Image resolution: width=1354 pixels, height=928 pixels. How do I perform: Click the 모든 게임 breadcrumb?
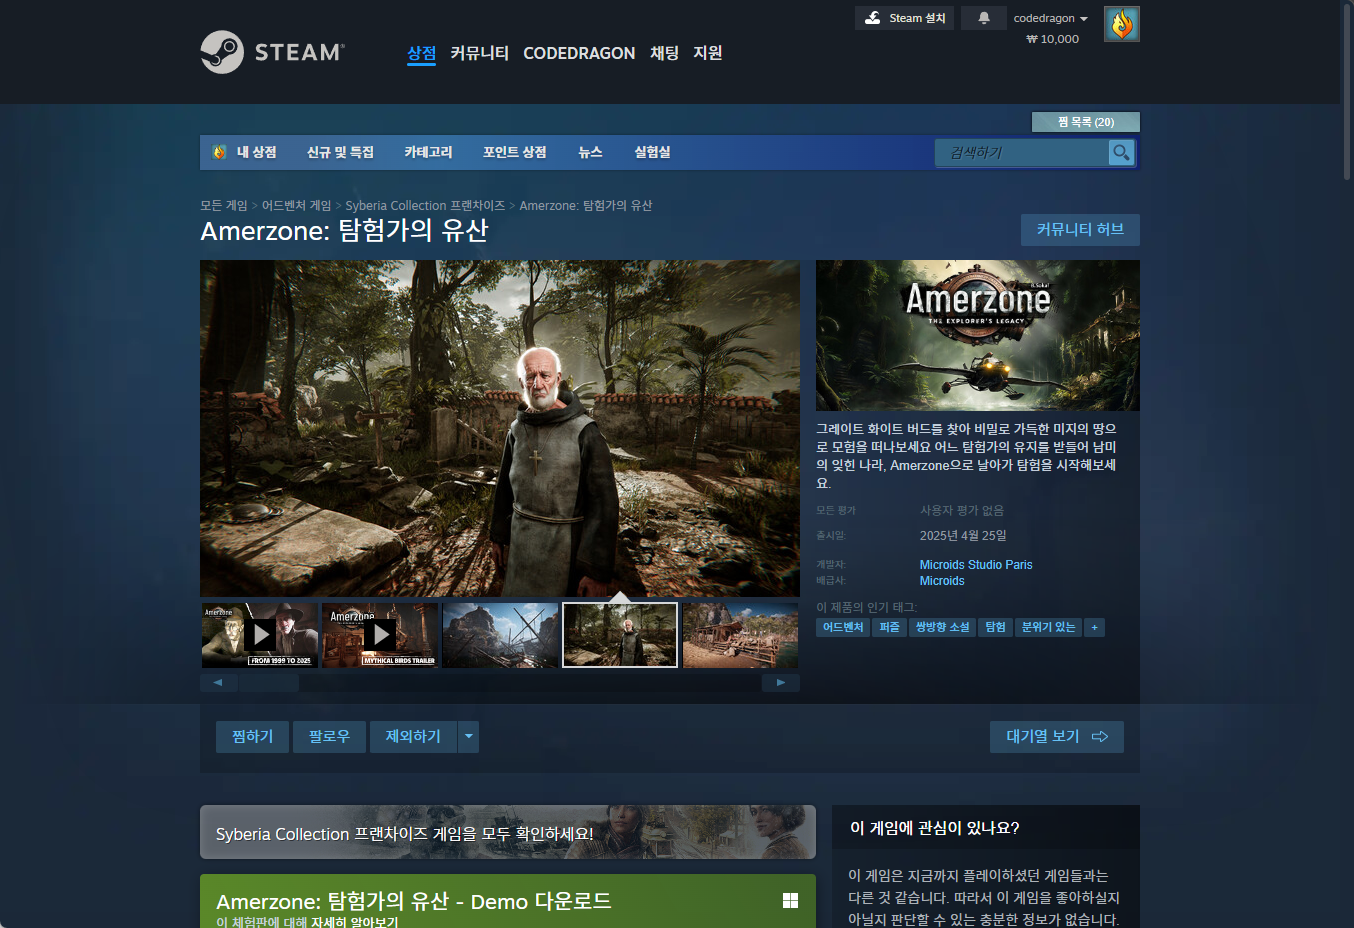pyautogui.click(x=224, y=205)
